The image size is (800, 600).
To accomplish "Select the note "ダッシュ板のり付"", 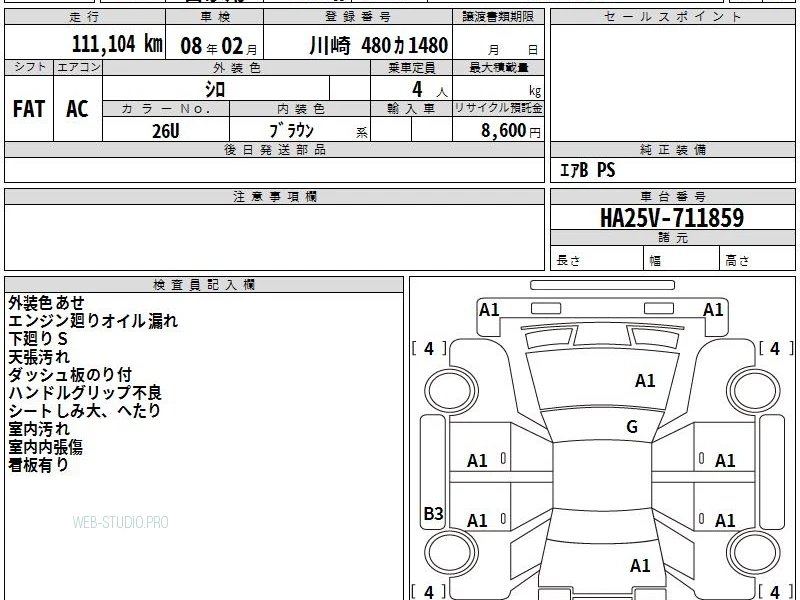I will tap(70, 374).
